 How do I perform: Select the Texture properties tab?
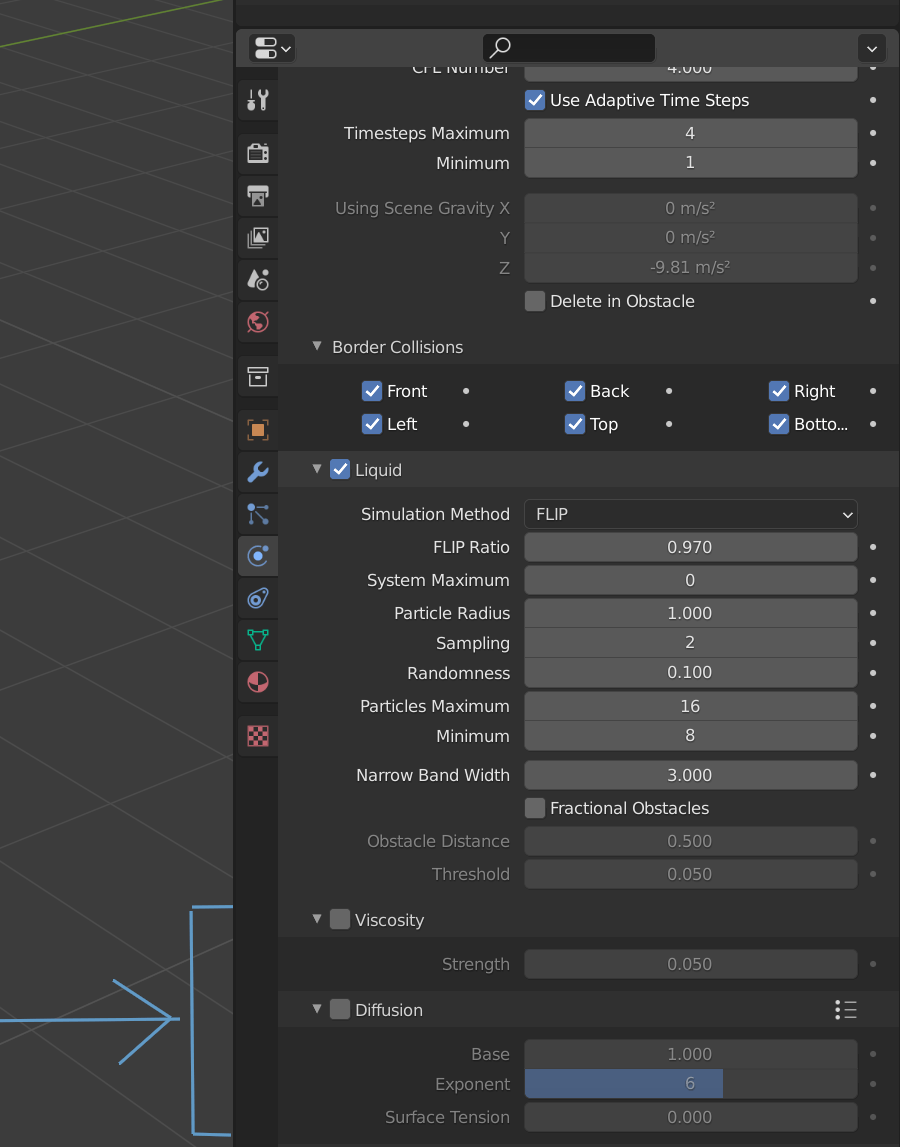coord(257,736)
